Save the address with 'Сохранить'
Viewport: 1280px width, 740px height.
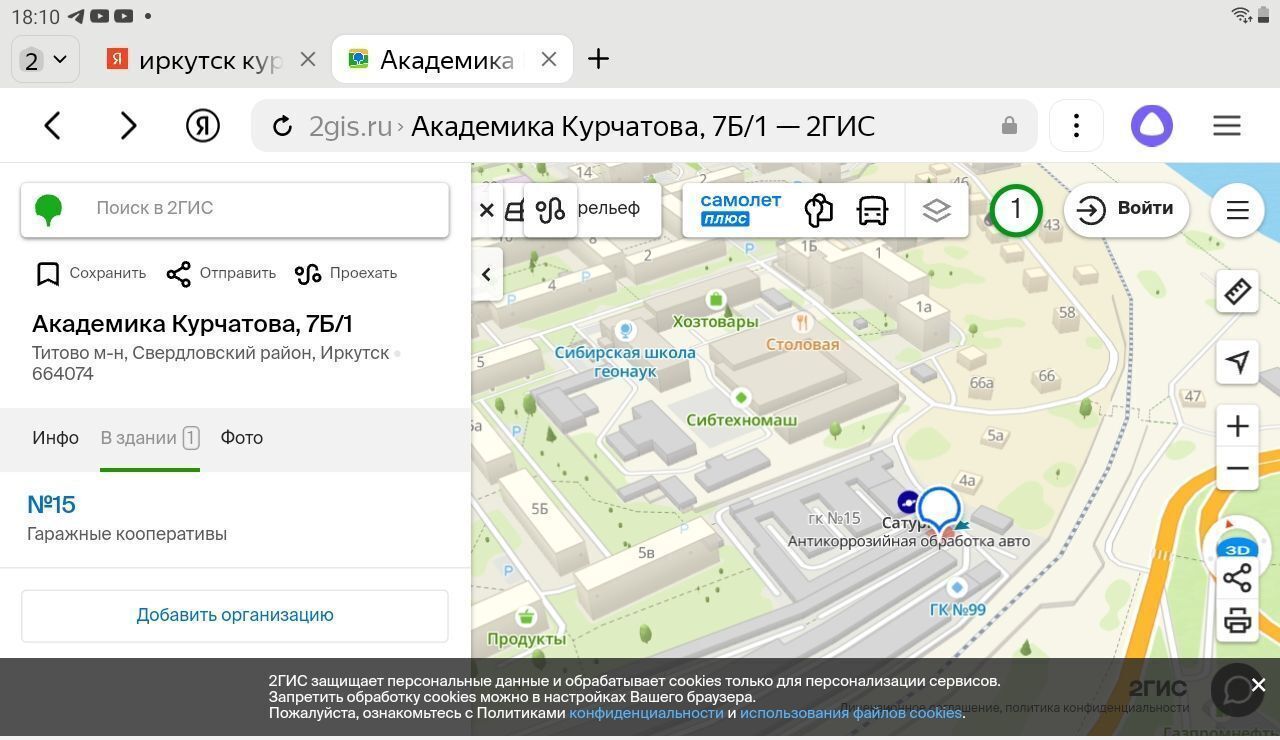(91, 274)
